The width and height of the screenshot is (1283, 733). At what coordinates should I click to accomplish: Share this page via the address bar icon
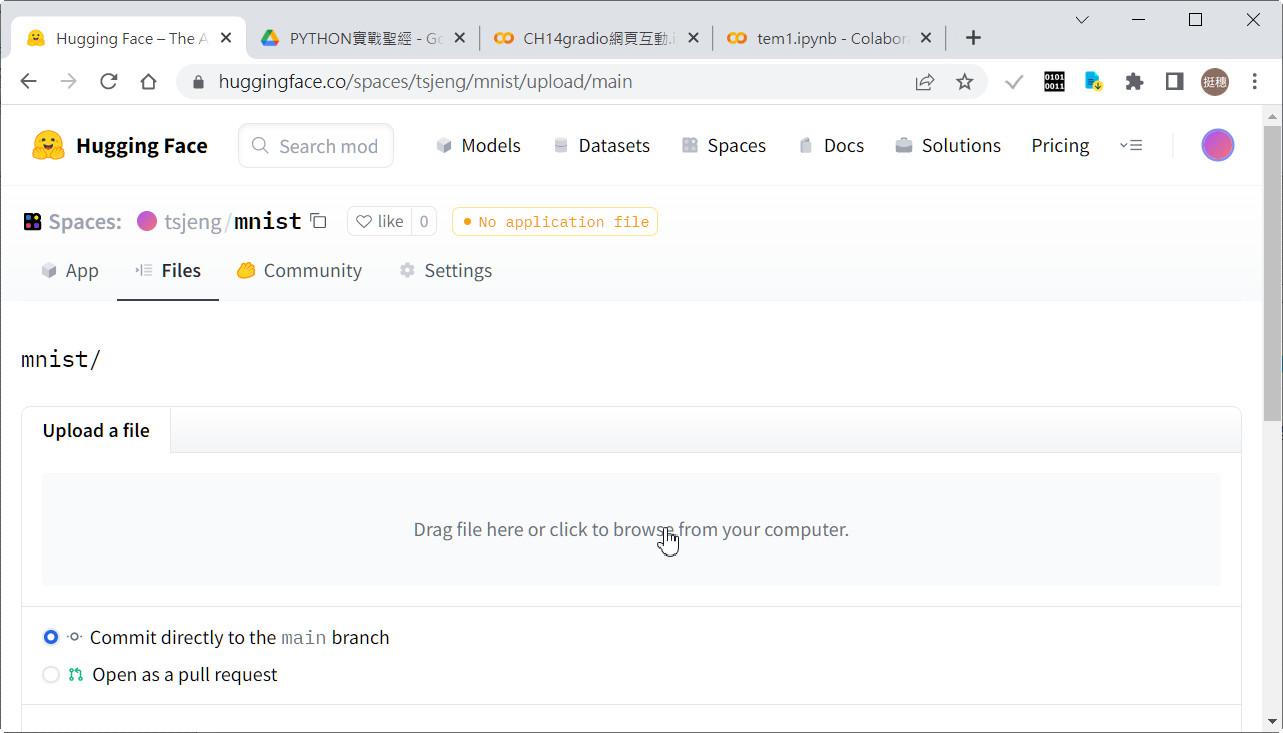pyautogui.click(x=924, y=82)
